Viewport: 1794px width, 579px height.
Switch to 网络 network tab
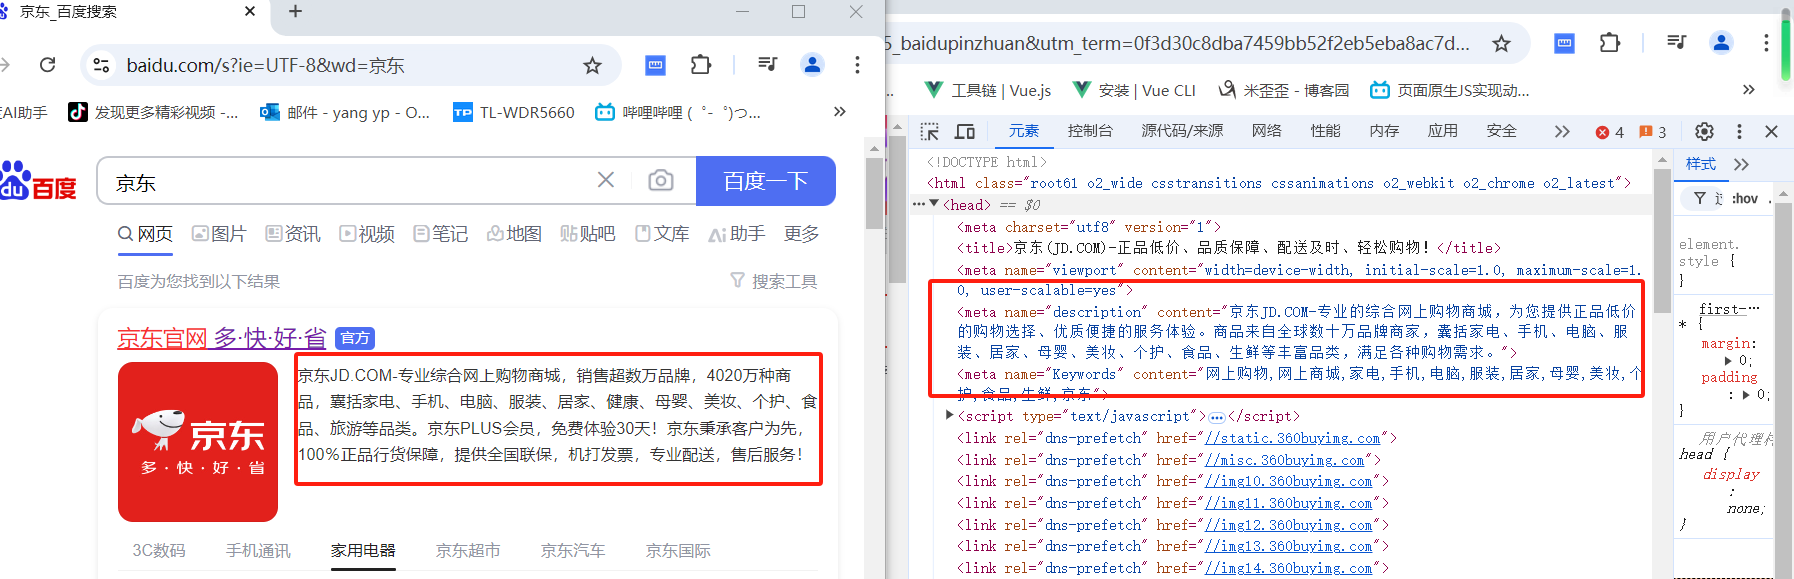click(1266, 131)
